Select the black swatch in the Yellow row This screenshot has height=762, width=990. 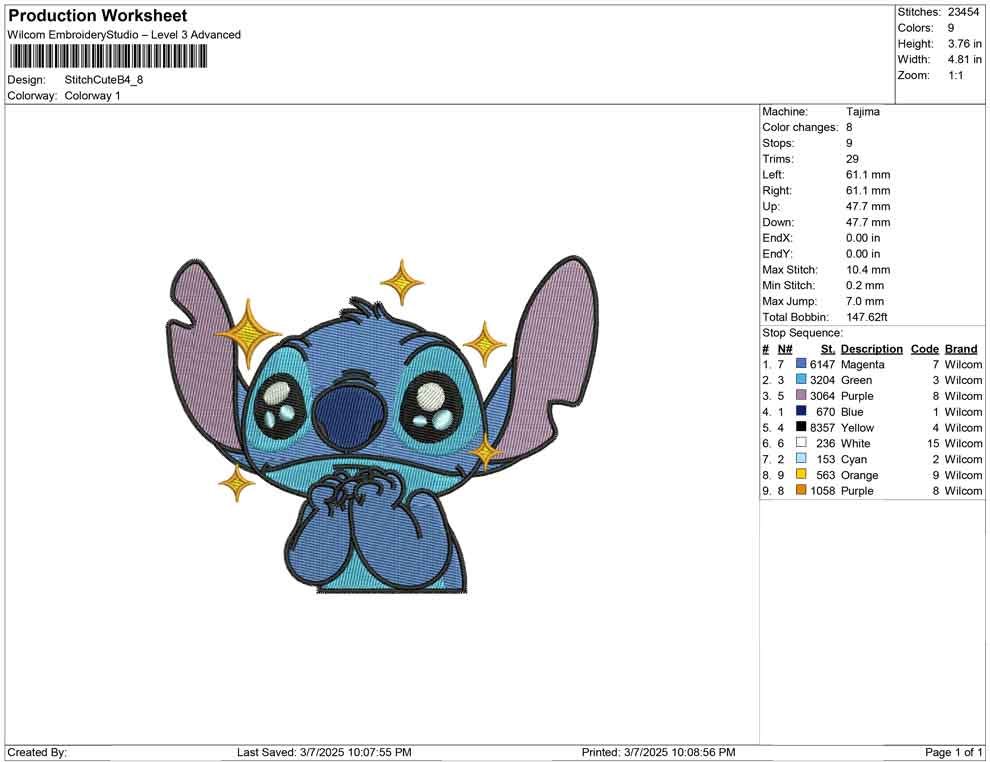(x=801, y=427)
